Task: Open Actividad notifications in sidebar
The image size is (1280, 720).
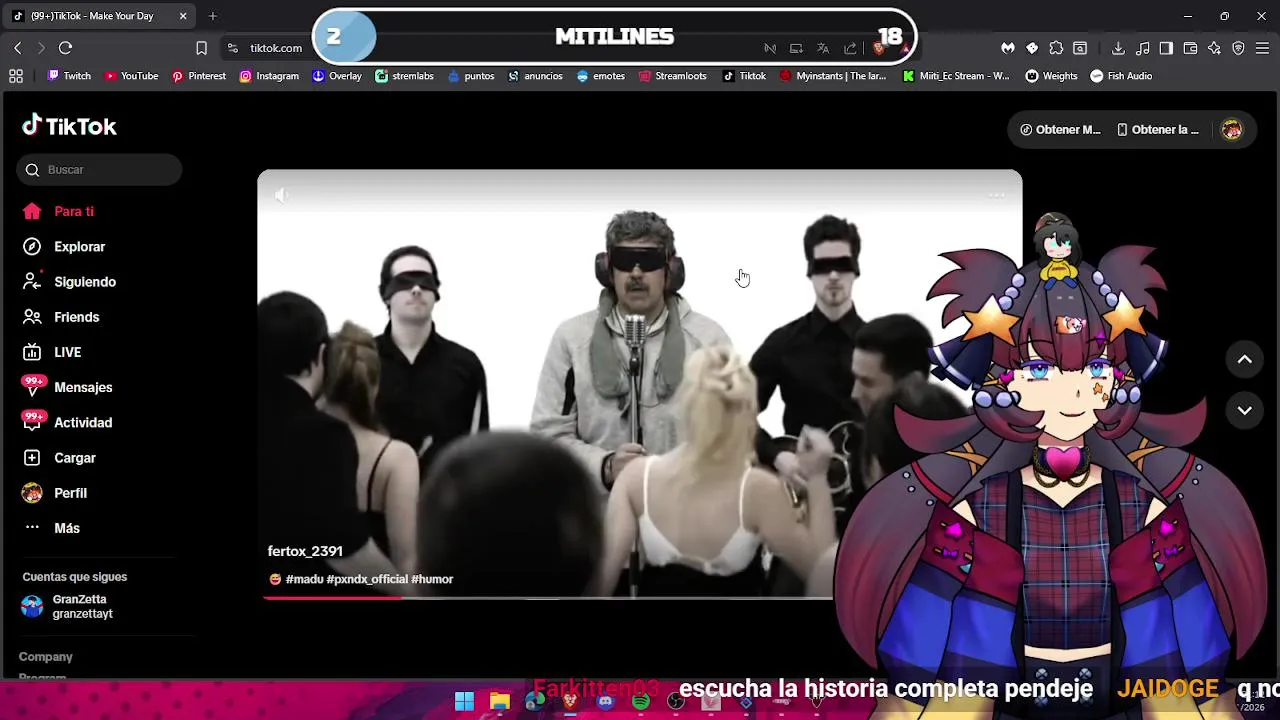Action: click(x=67, y=422)
